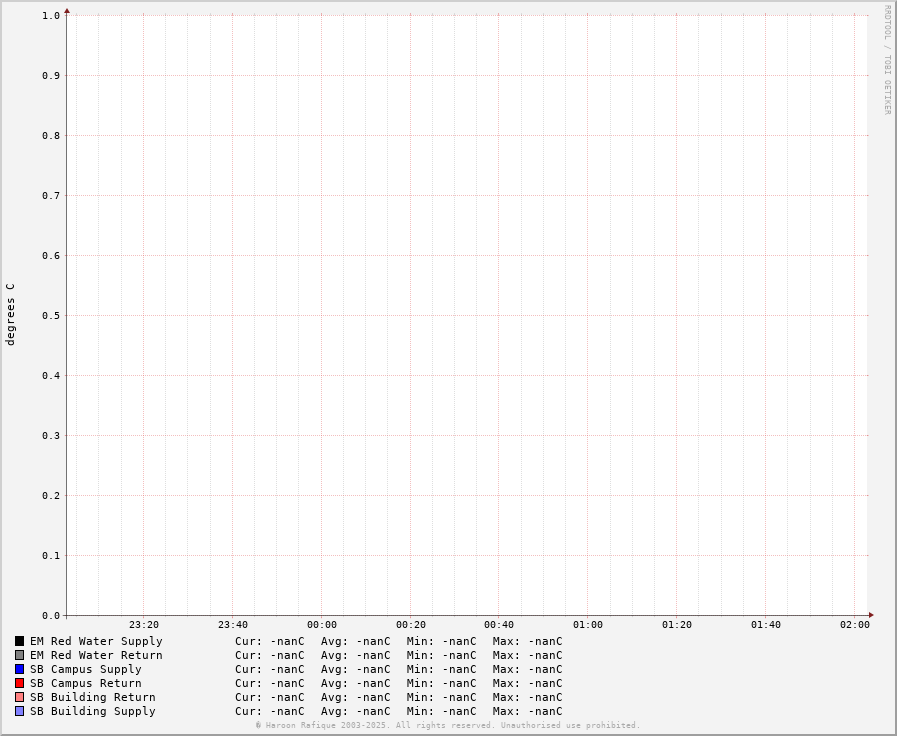Click the RRDTOOL / TOBI OETIKER watermark

pos(887,60)
